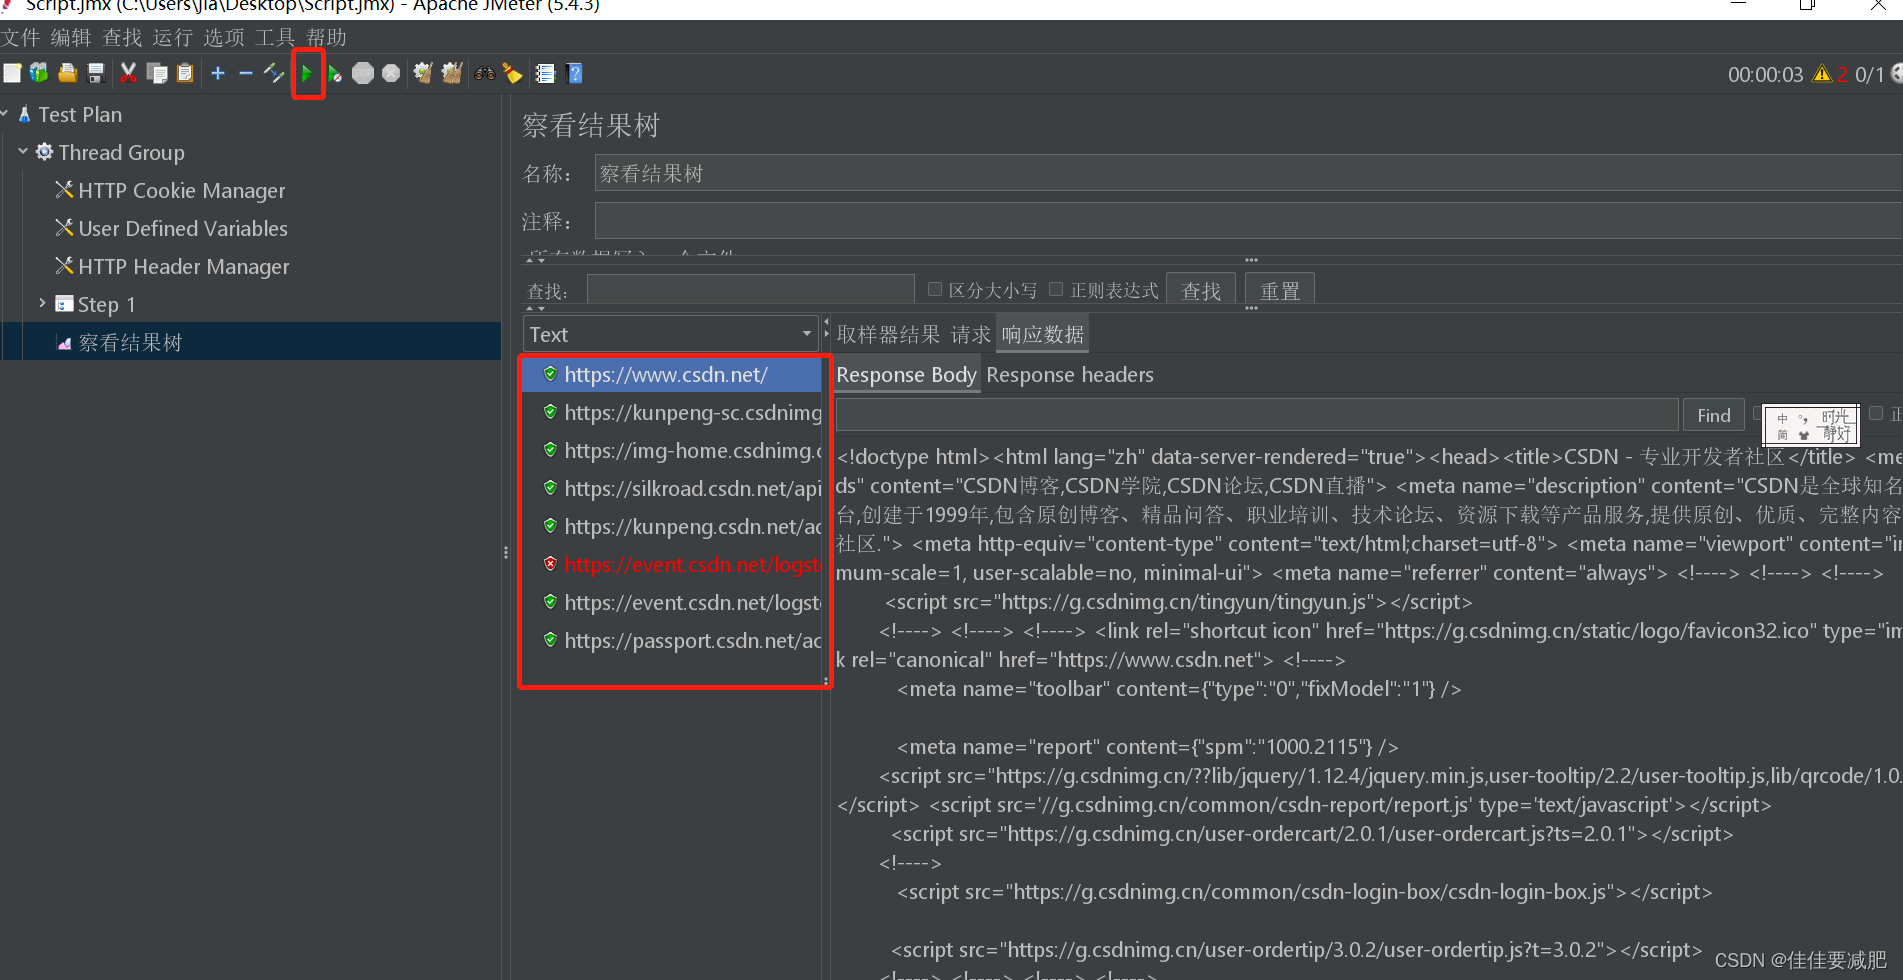
Task: Open search with binoculars icon
Action: (484, 73)
